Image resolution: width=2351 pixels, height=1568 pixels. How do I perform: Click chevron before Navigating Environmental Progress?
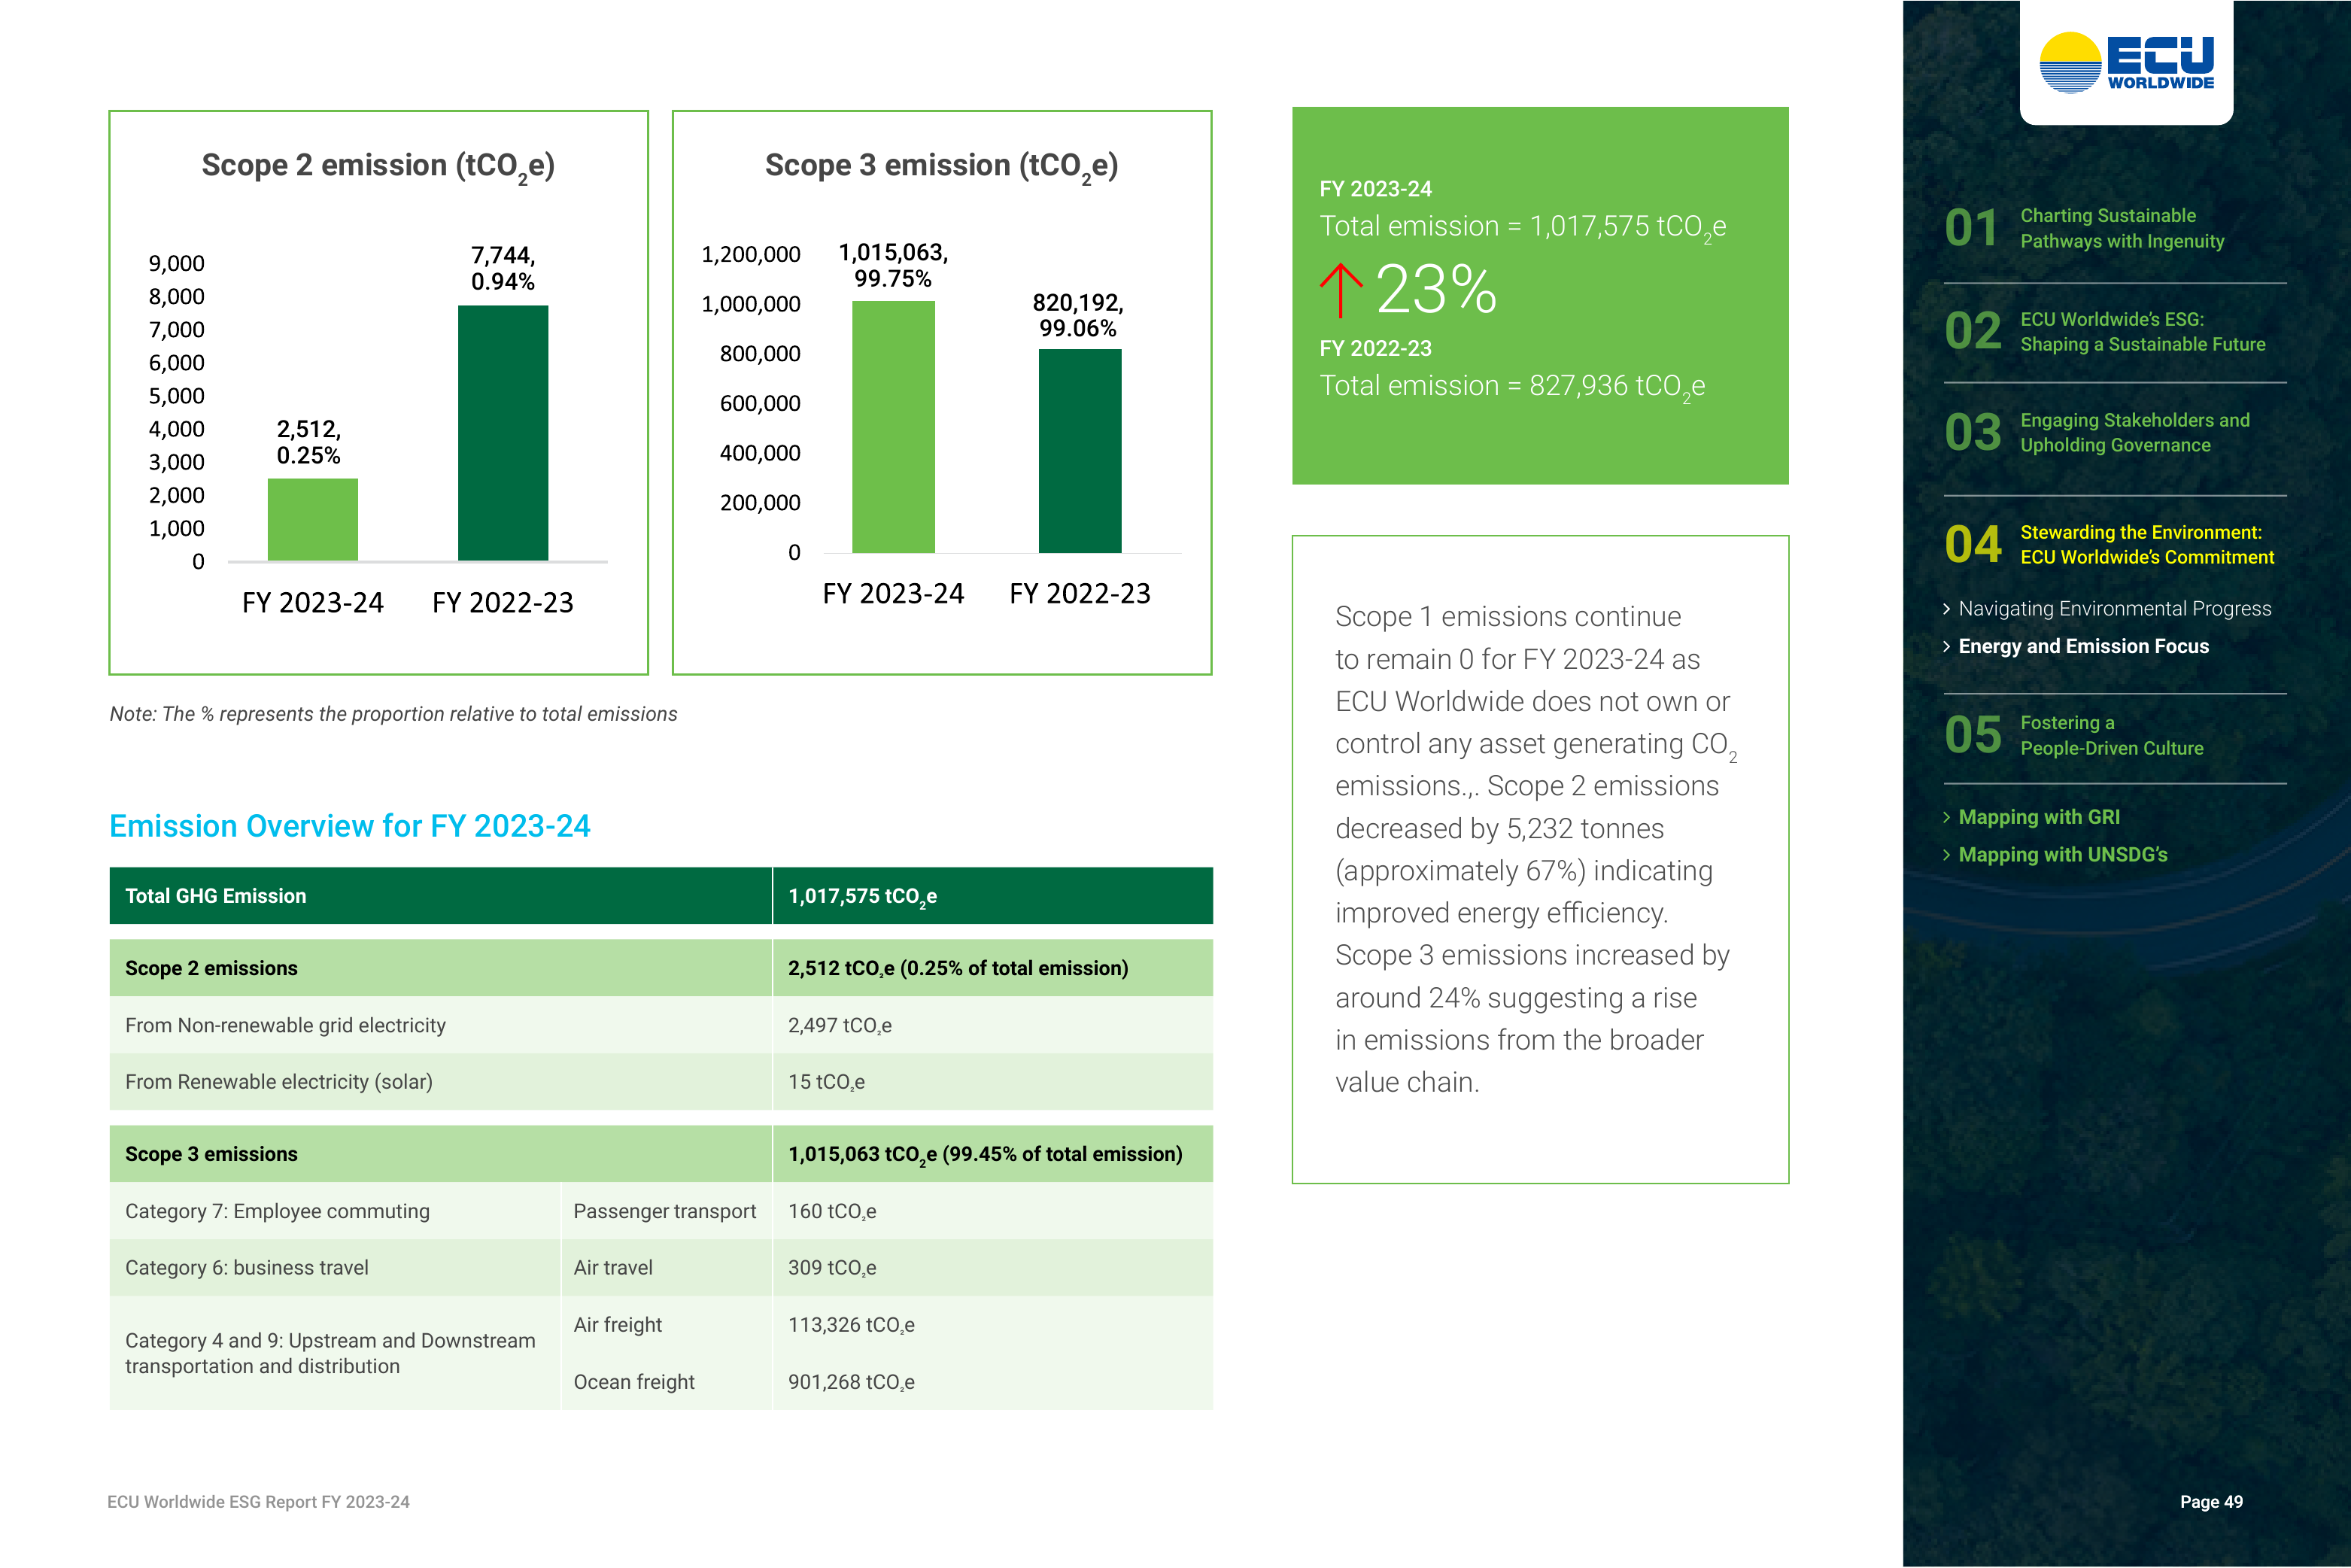(1946, 608)
